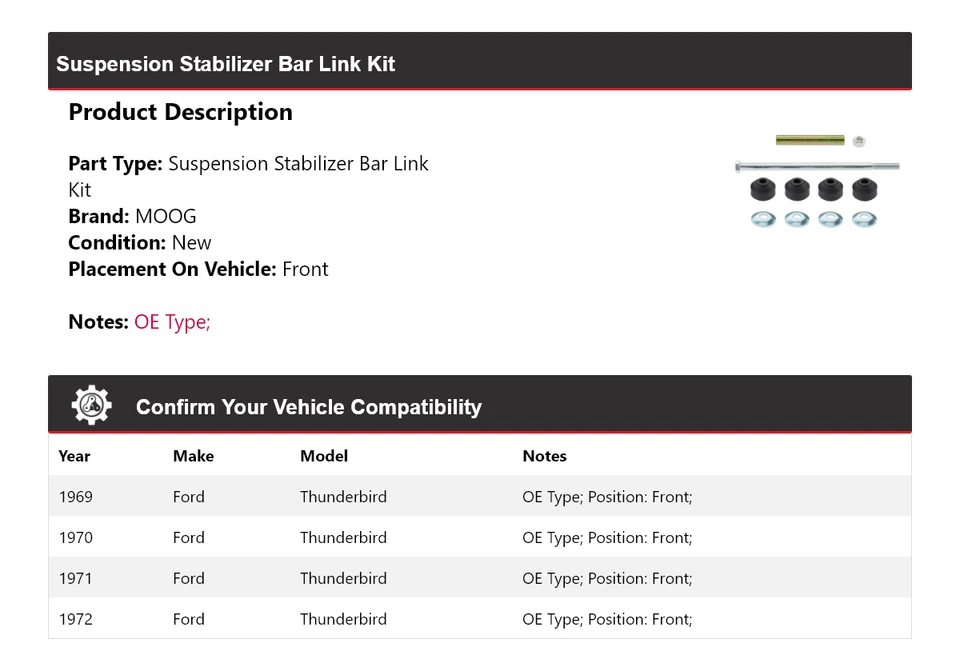Screen dimensions: 960x671
Task: Click the gear wrench compatibility icon
Action: (91, 406)
